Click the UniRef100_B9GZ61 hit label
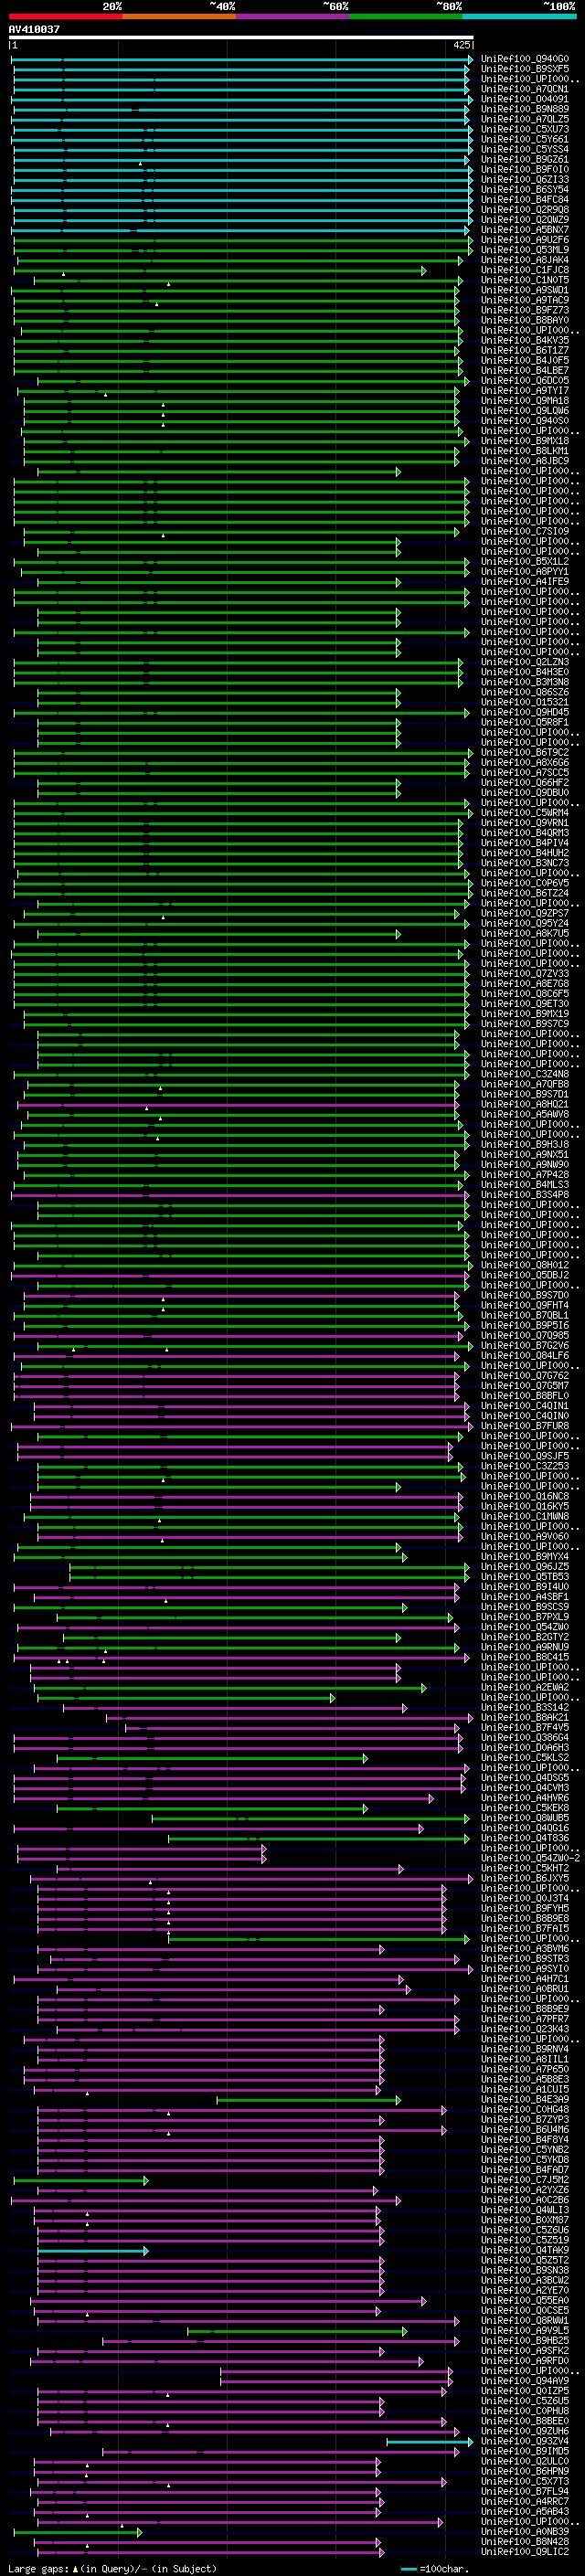The image size is (585, 2576). point(525,159)
